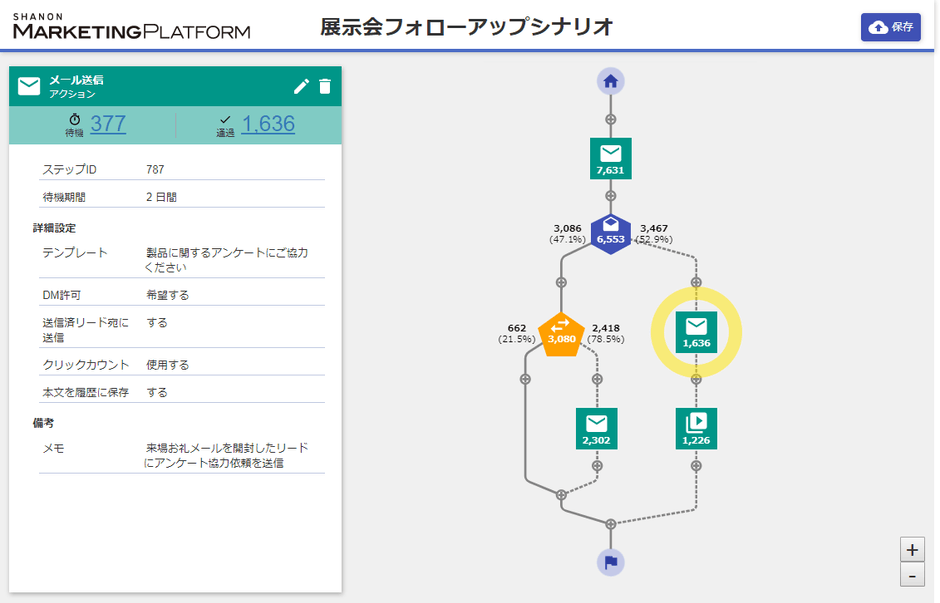Click the flag end node
This screenshot has width=940, height=603.
pyautogui.click(x=611, y=562)
